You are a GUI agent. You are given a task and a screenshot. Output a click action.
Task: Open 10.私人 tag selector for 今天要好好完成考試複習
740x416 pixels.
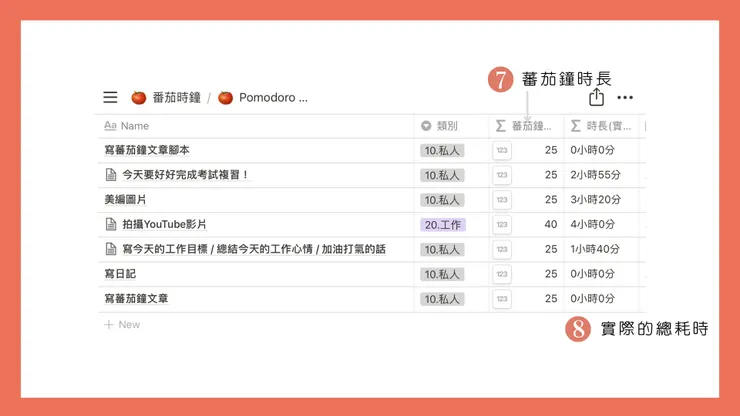442,175
